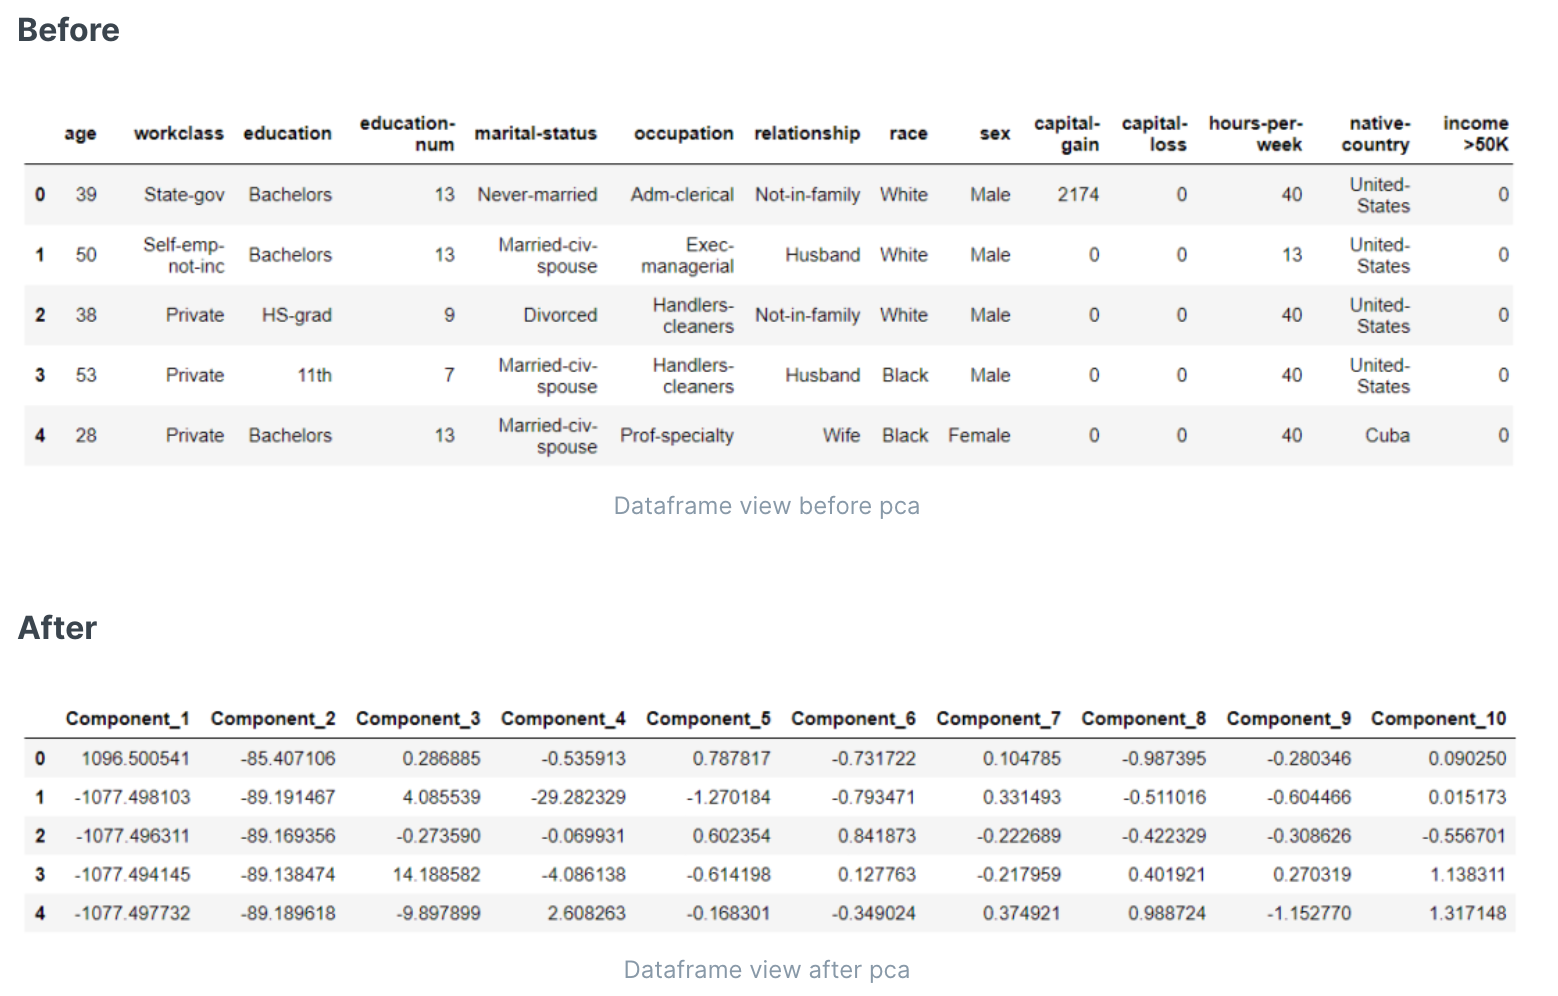Click the "Dataframe view before pca" caption

point(766,506)
